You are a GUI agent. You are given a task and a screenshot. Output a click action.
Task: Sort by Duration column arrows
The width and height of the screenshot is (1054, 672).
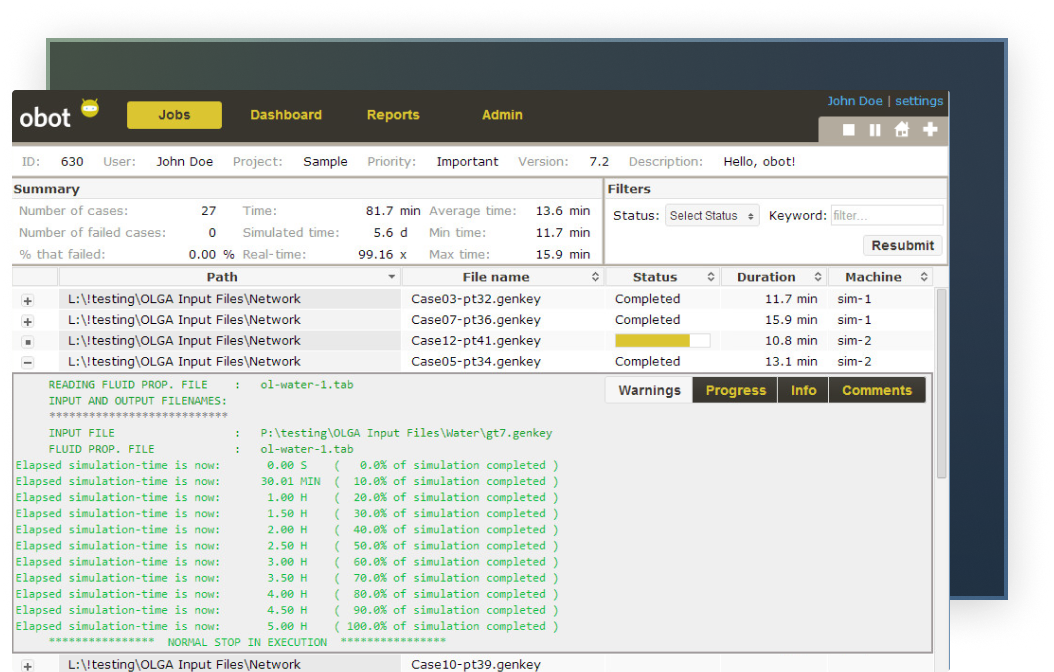tap(817, 278)
